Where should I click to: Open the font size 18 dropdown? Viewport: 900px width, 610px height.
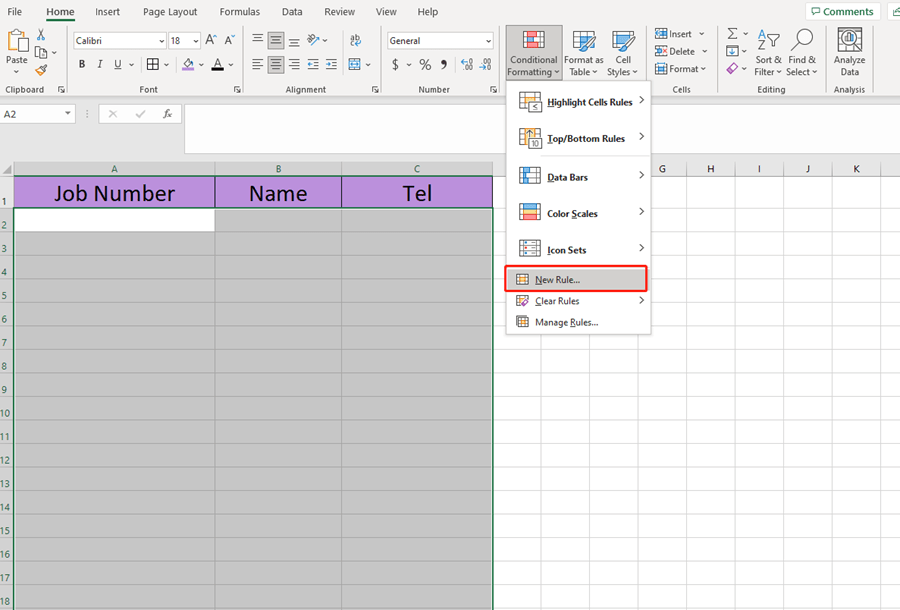[x=196, y=41]
